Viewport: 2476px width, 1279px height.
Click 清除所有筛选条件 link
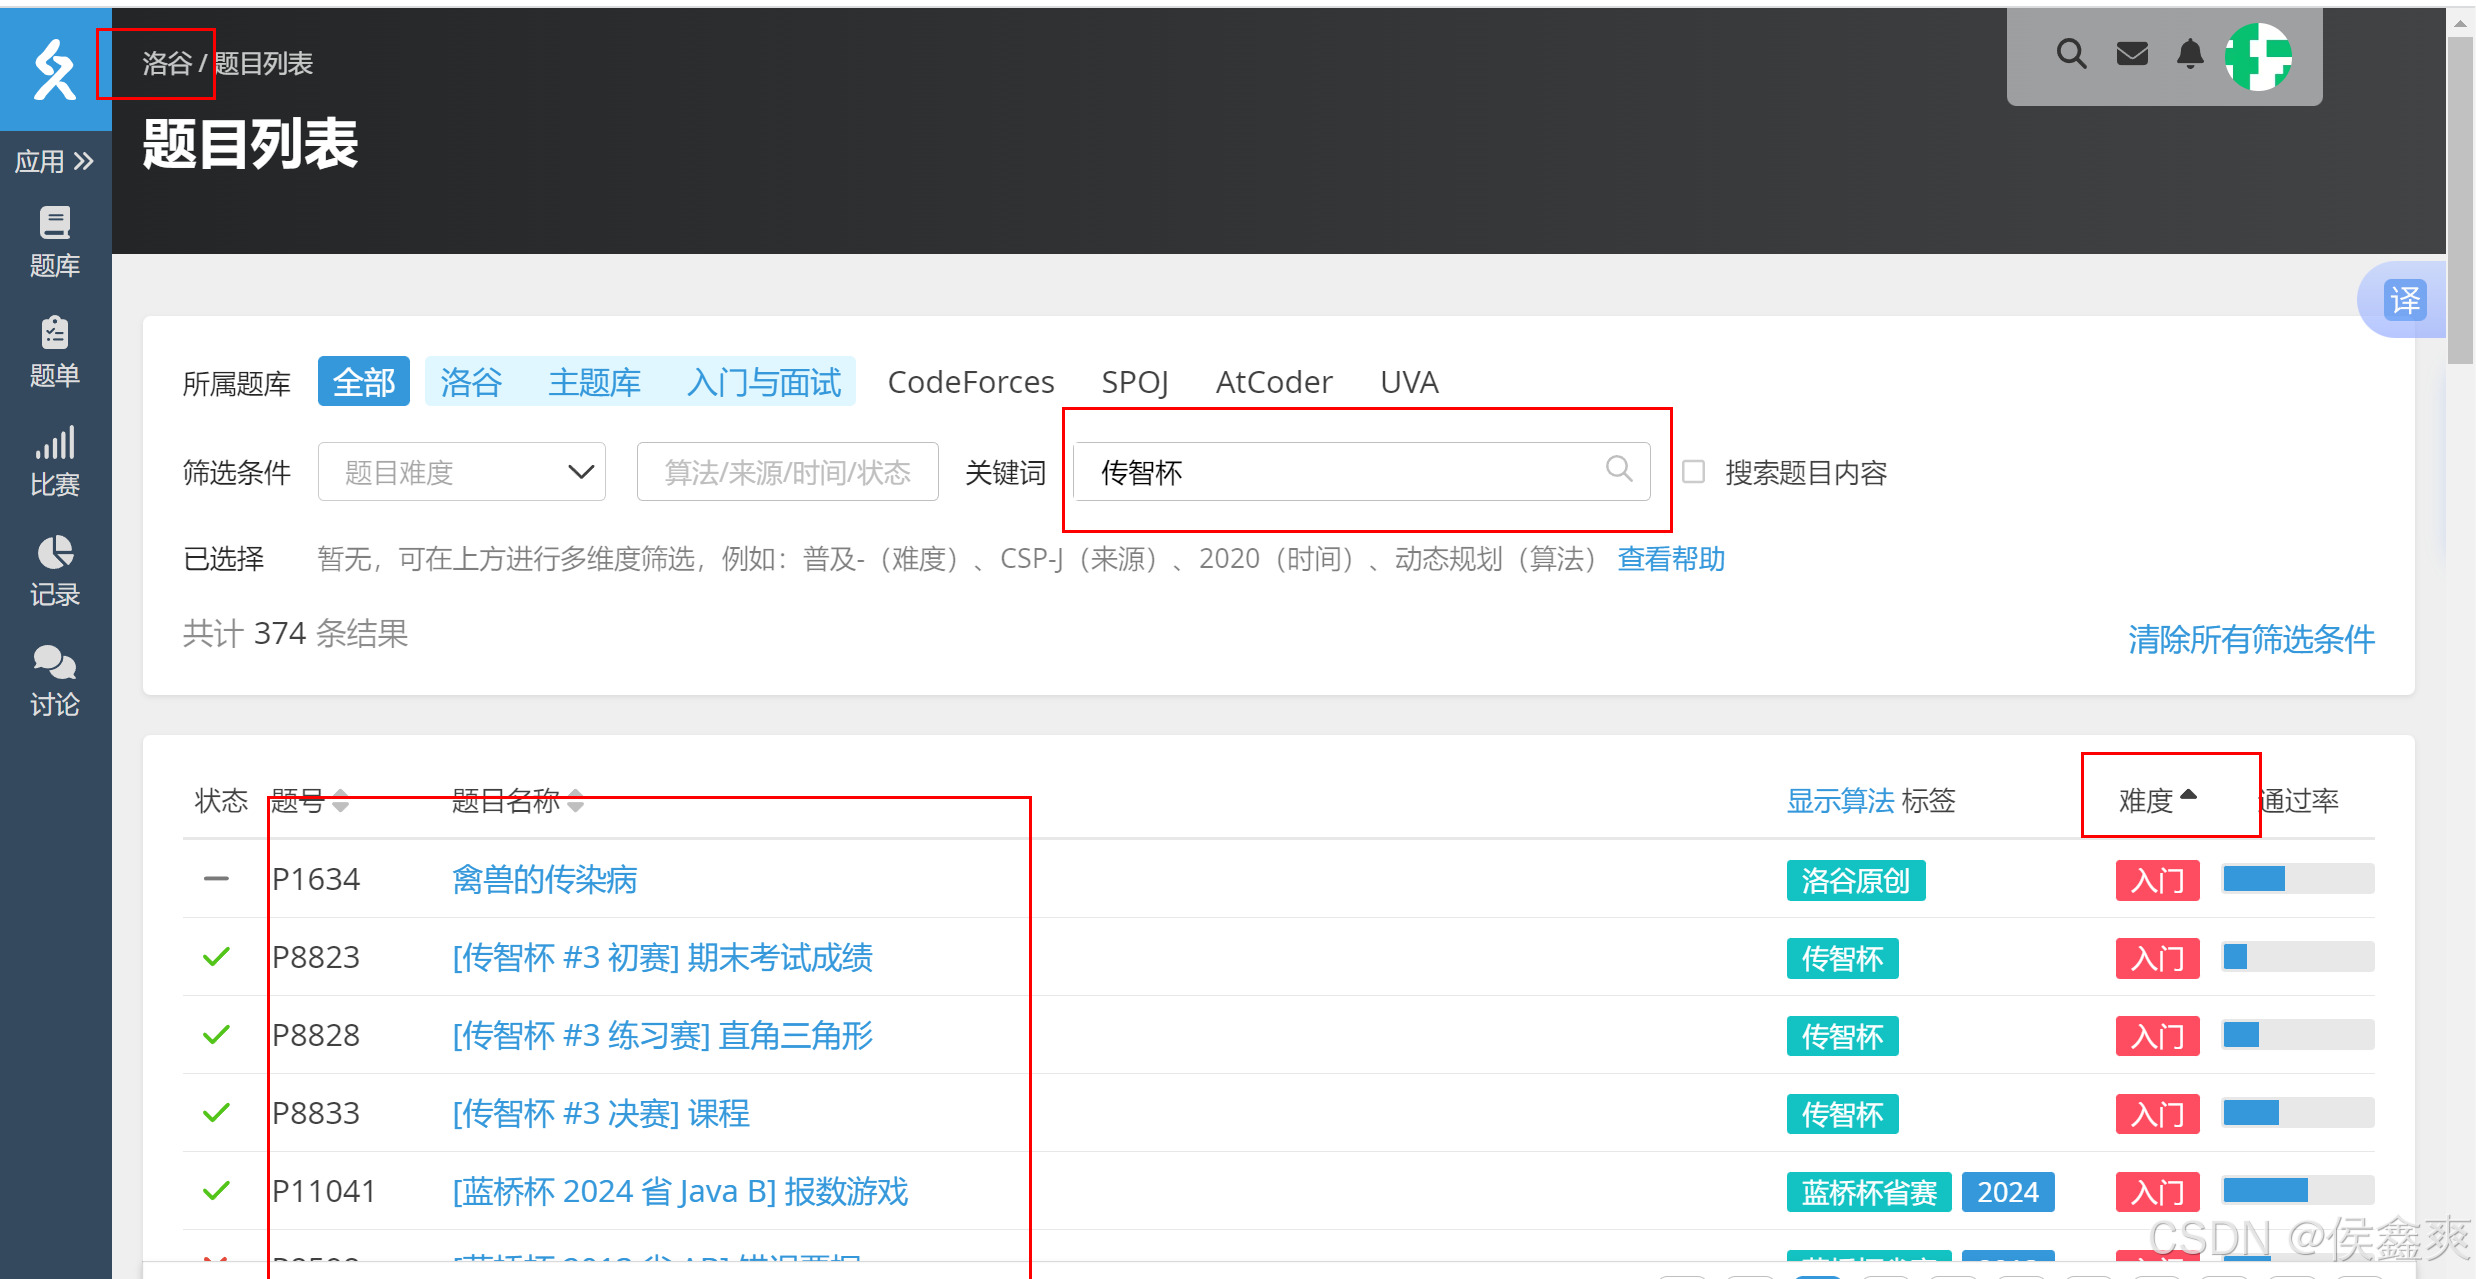[x=2250, y=639]
